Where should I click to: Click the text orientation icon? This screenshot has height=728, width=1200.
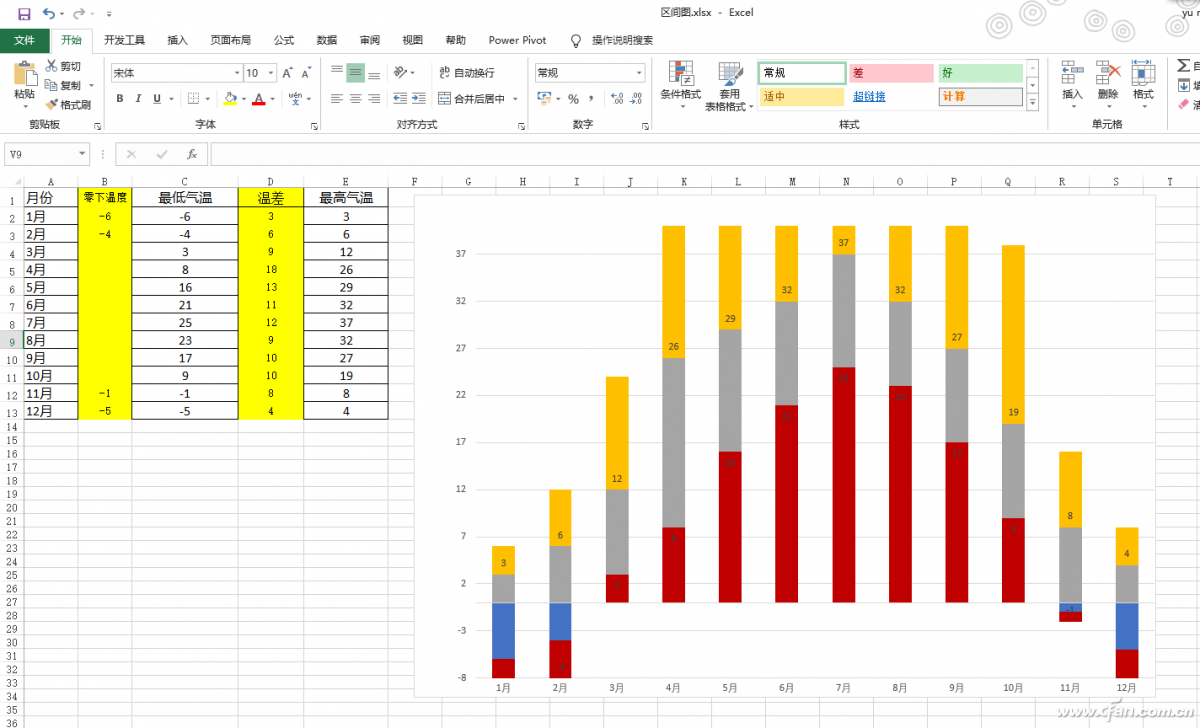coord(401,73)
